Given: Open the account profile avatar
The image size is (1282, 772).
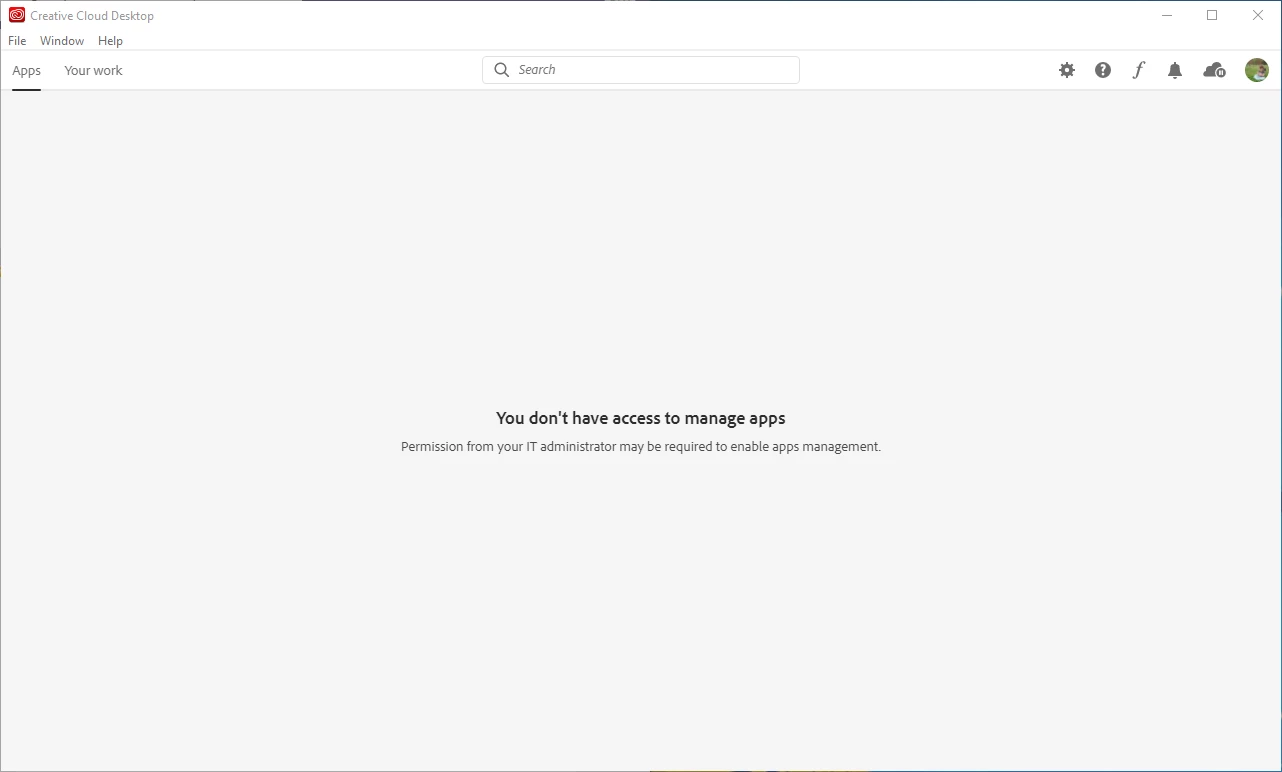Looking at the screenshot, I should tap(1257, 70).
